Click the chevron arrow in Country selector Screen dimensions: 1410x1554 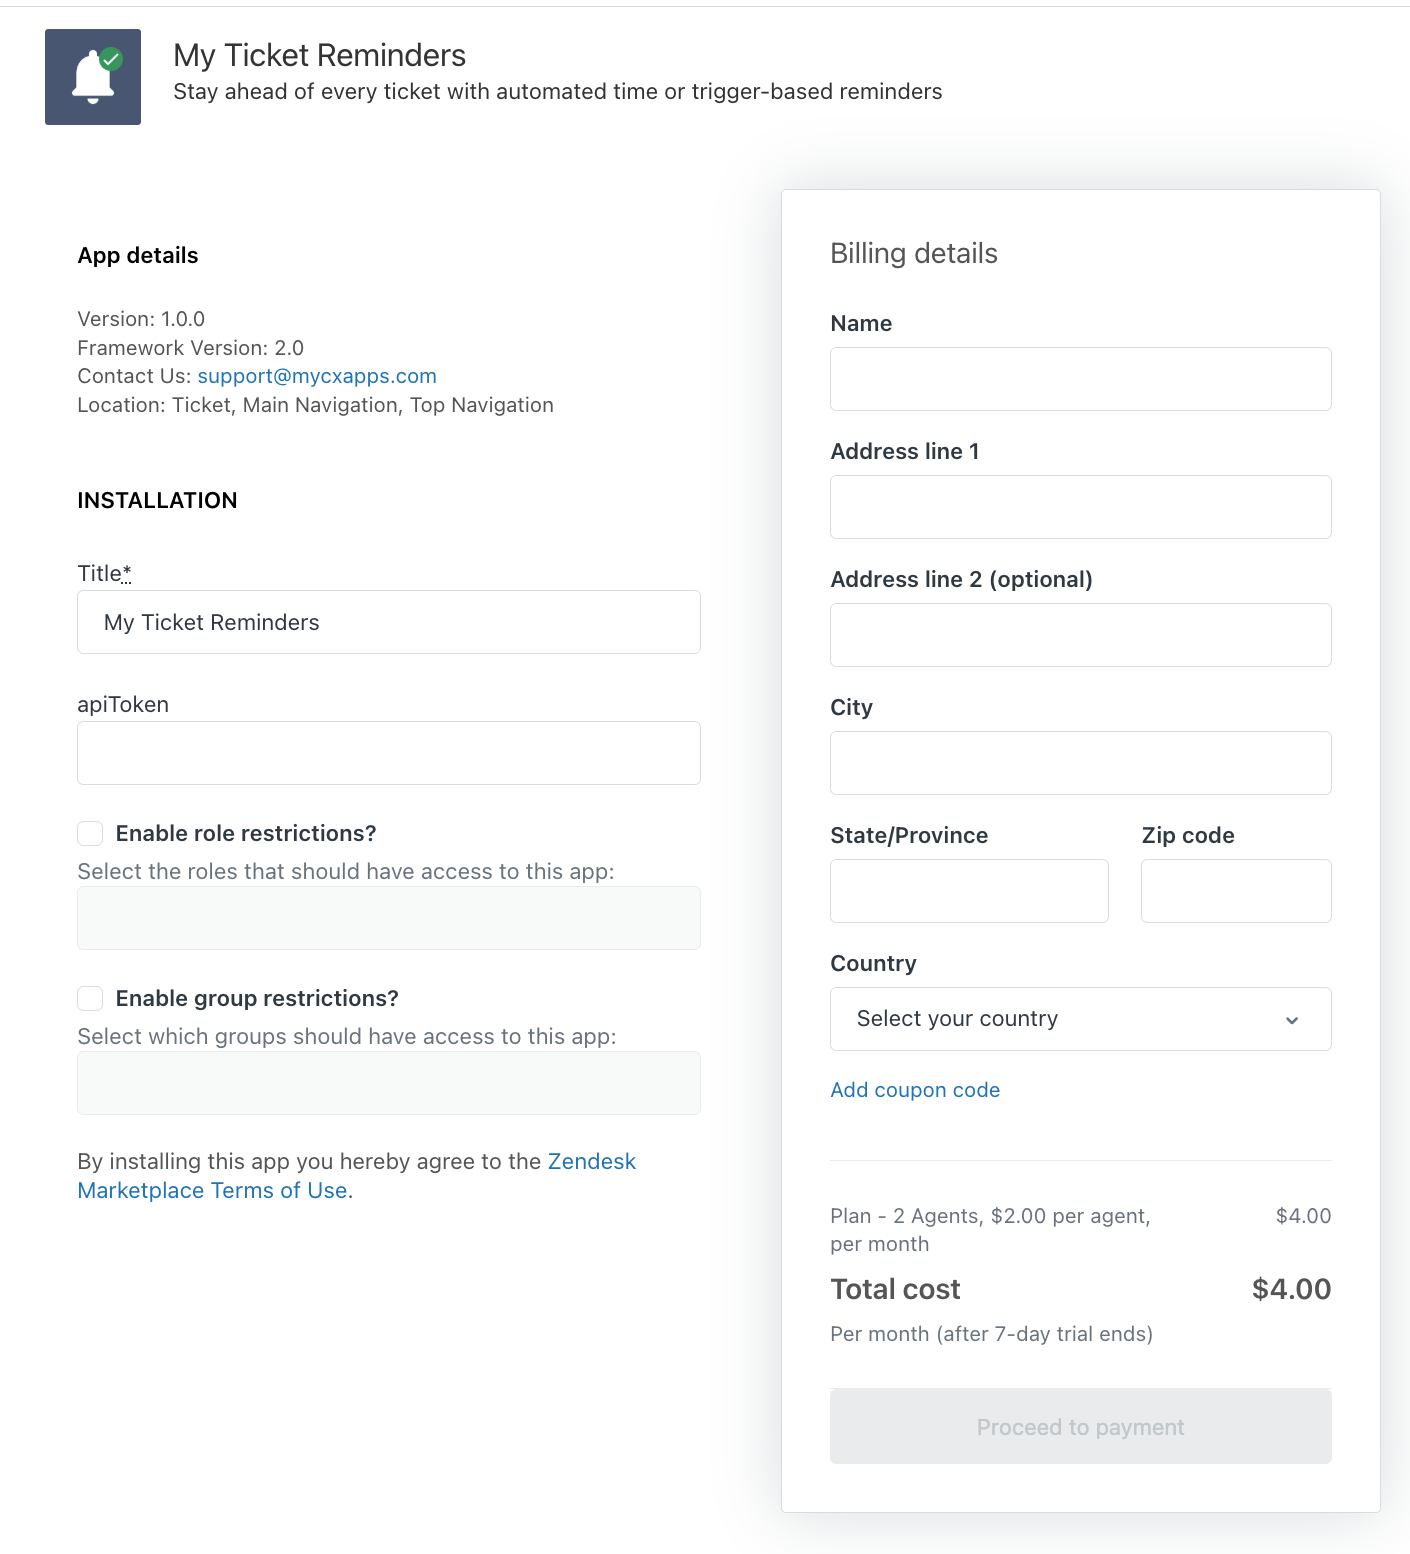click(1292, 1020)
